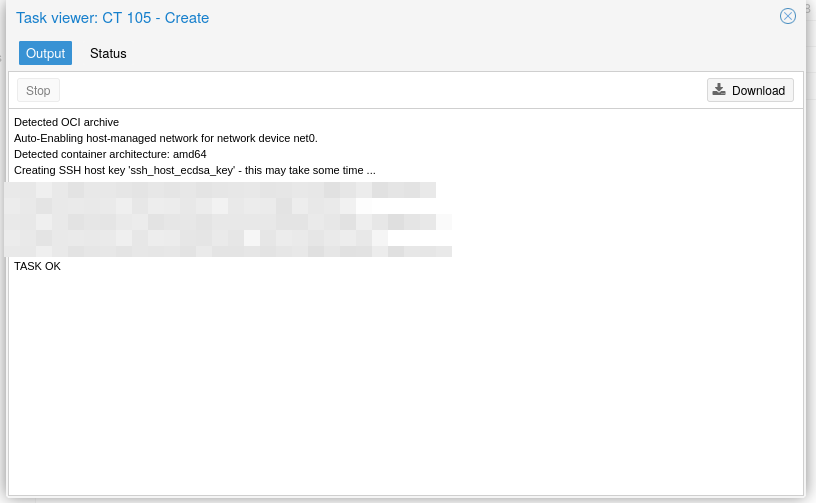The height and width of the screenshot is (503, 816).
Task: Switch to the Status tab
Action: click(108, 53)
